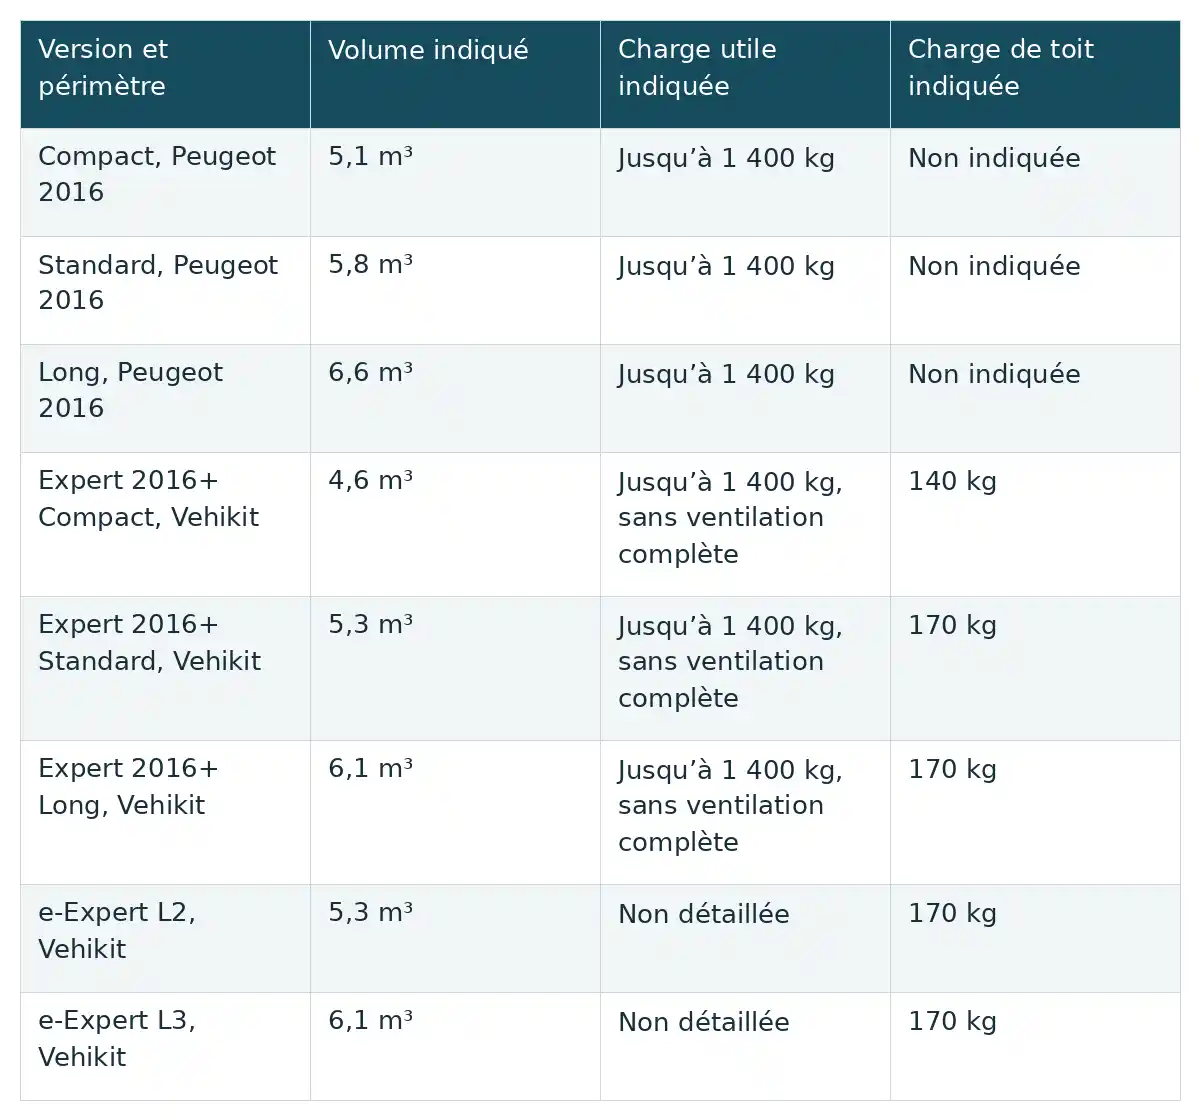Click the '4,6 m³' volume value
The image size is (1200, 1120).
click(370, 481)
